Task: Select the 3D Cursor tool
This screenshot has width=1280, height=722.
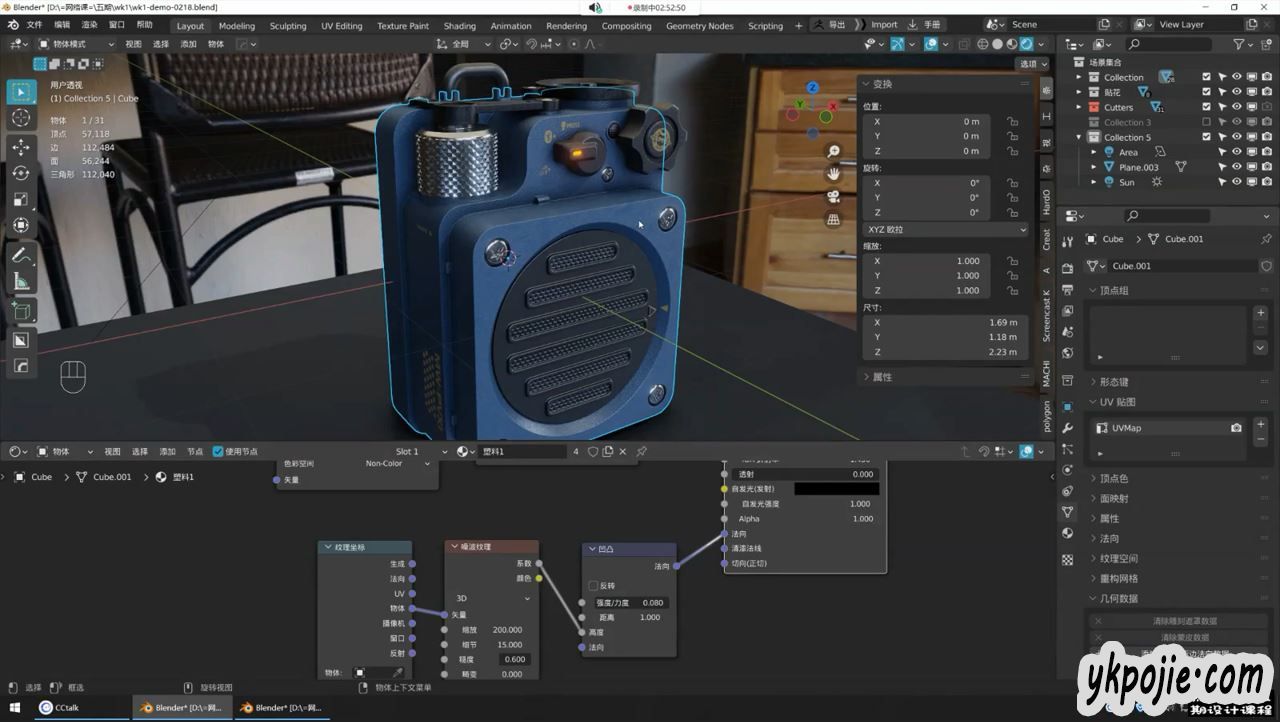Action: (x=21, y=118)
